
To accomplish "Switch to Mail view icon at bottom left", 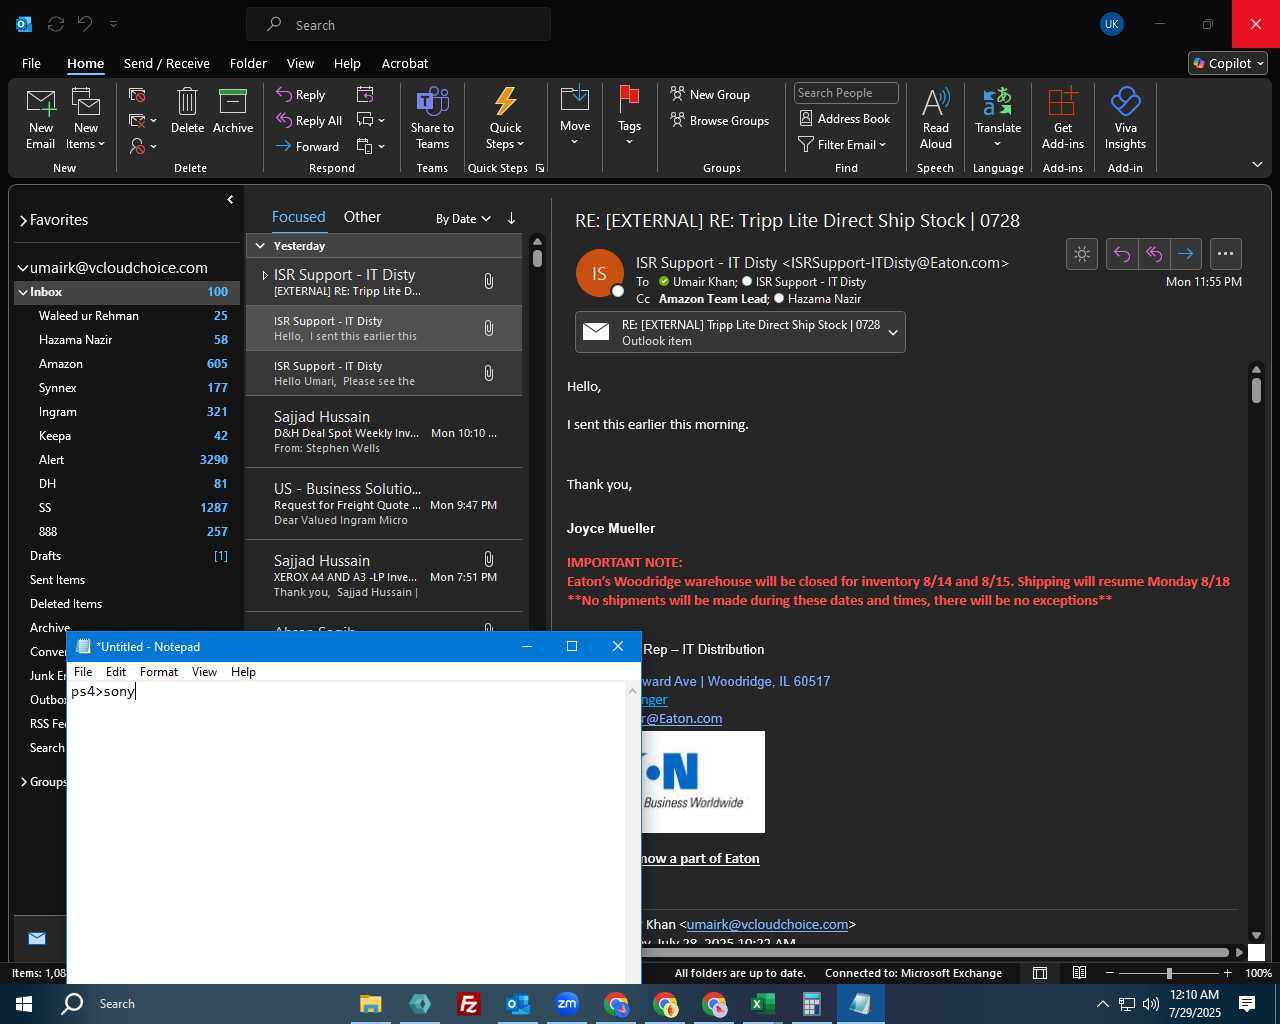I will tap(37, 938).
